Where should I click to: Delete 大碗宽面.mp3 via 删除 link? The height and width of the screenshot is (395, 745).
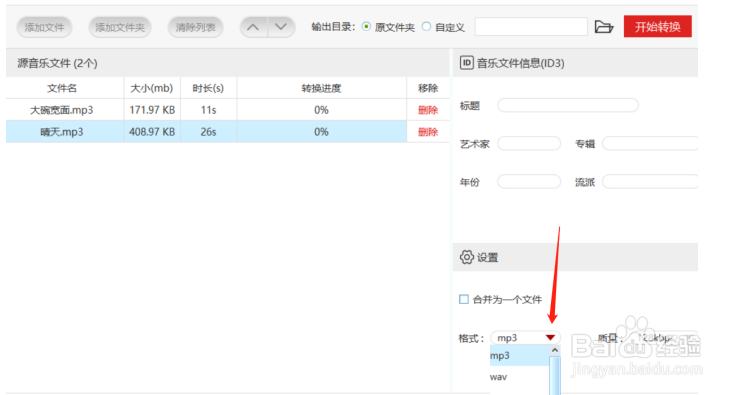pos(428,110)
